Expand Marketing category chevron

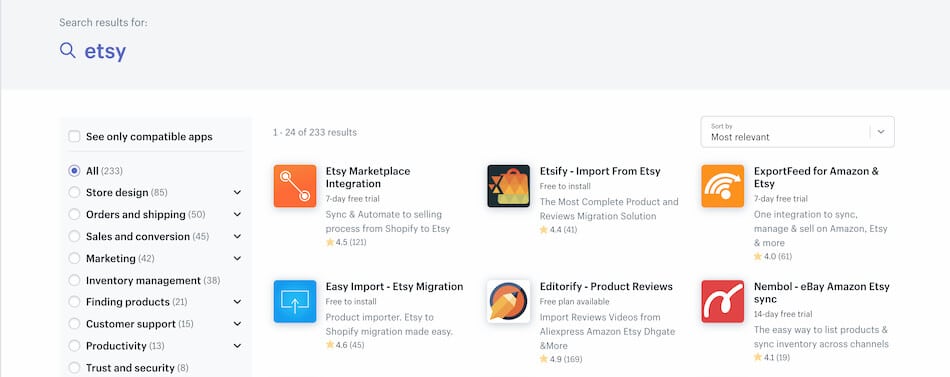click(x=238, y=258)
